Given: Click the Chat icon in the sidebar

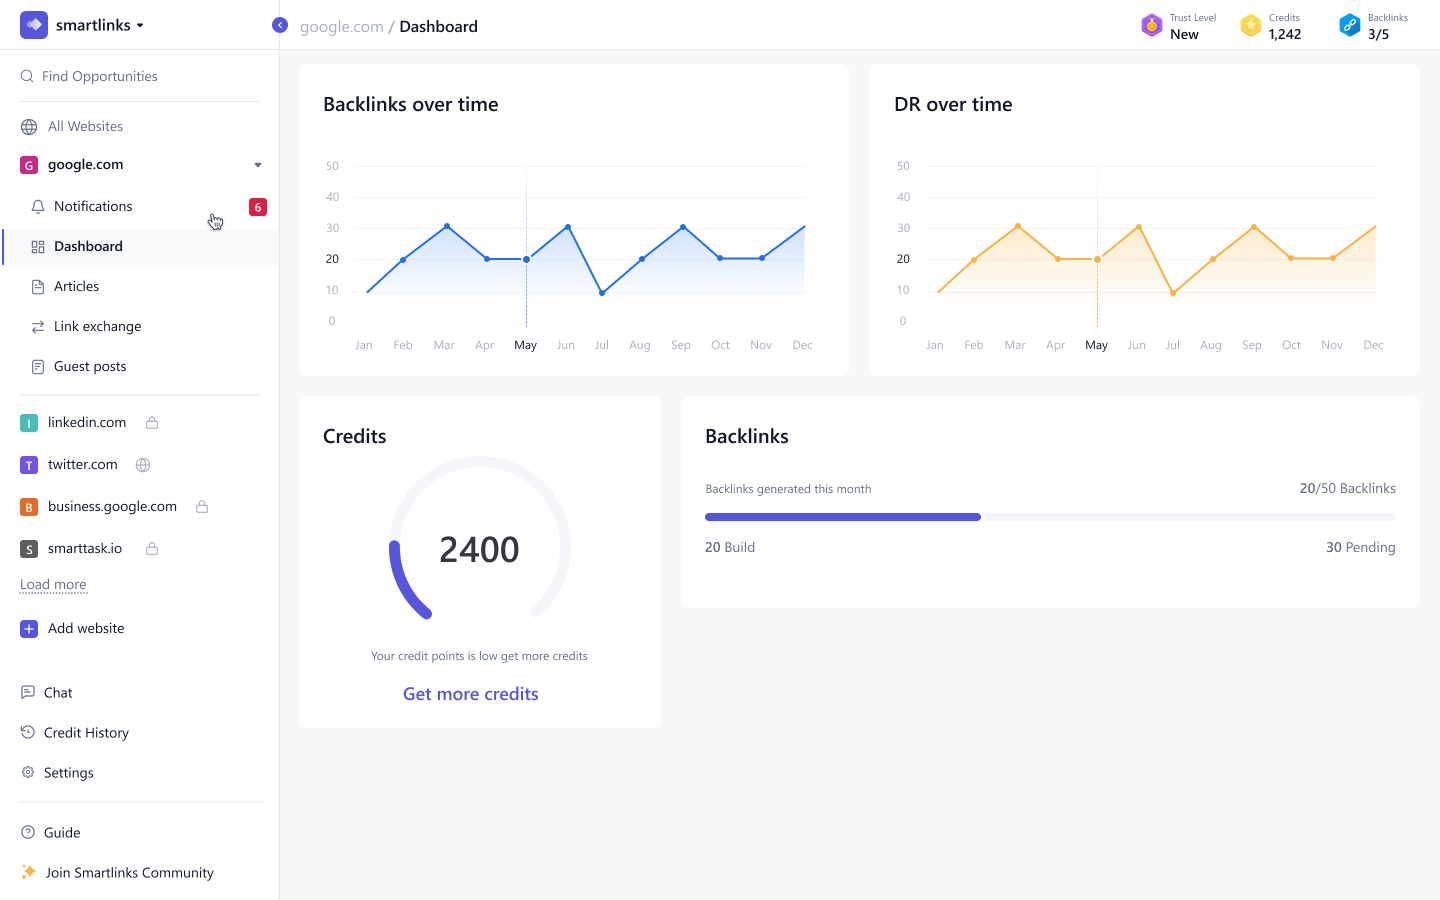Looking at the screenshot, I should (x=27, y=692).
